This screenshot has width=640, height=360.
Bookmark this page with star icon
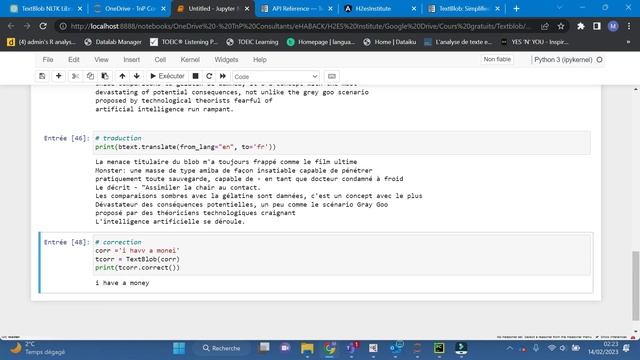[561, 26]
